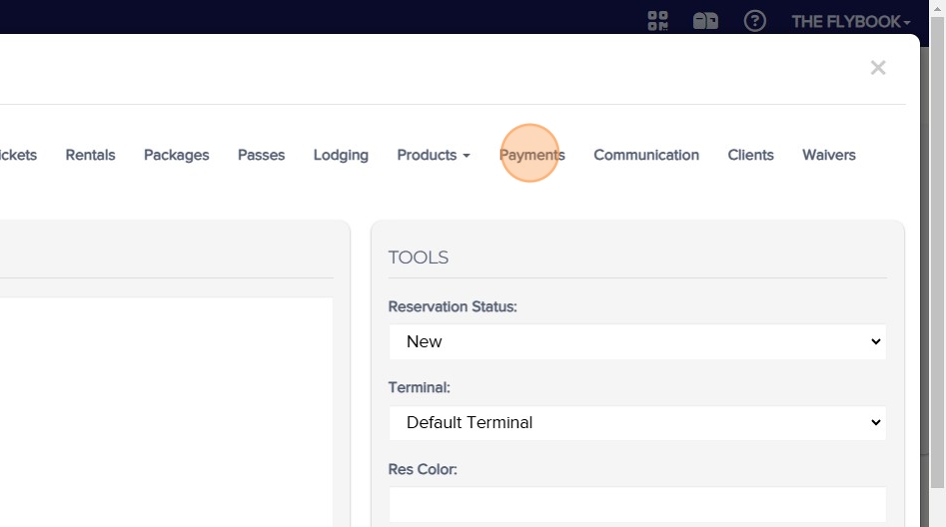Close the reservation dialog with X
Screen dimensions: 946x527
pos(878,68)
